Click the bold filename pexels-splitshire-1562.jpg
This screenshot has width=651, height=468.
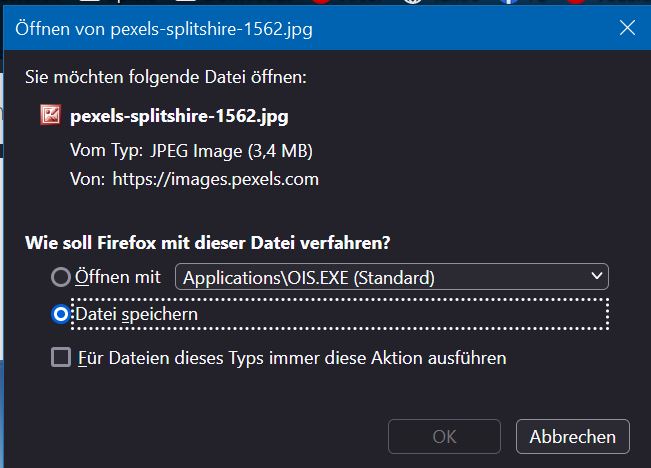[x=179, y=116]
